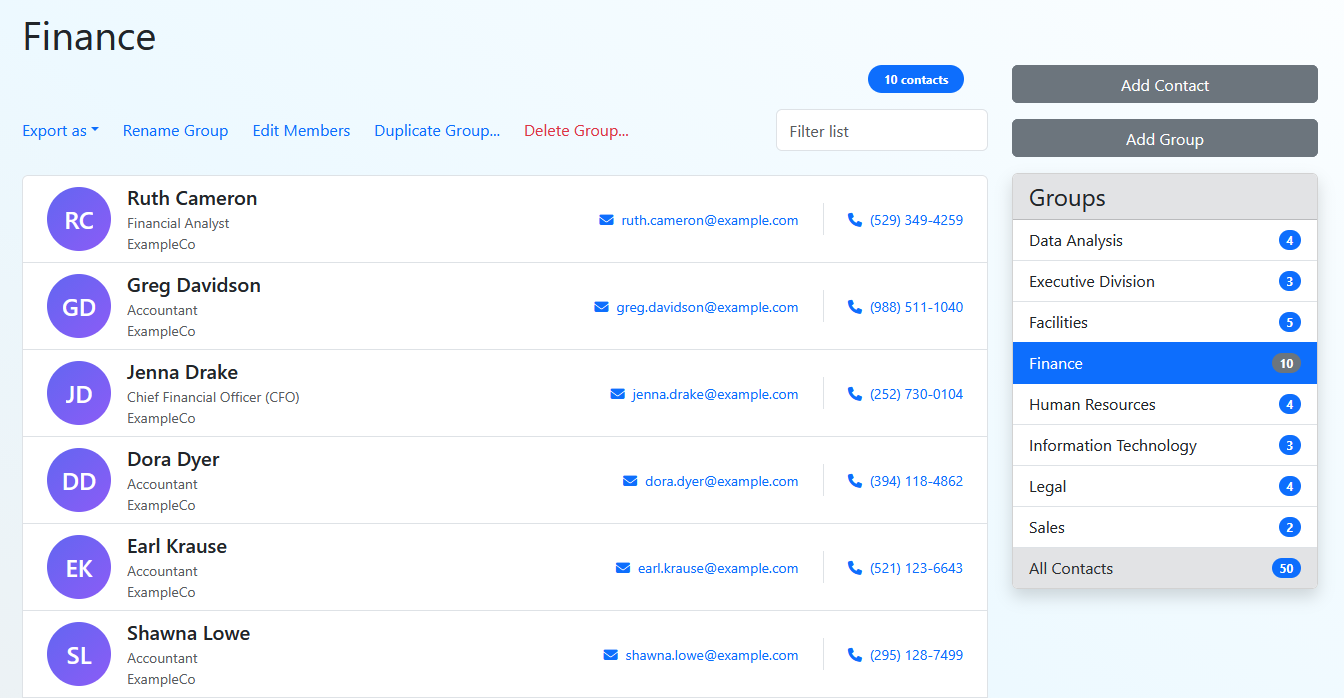Click the Rename Group link
The image size is (1344, 698).
175,131
